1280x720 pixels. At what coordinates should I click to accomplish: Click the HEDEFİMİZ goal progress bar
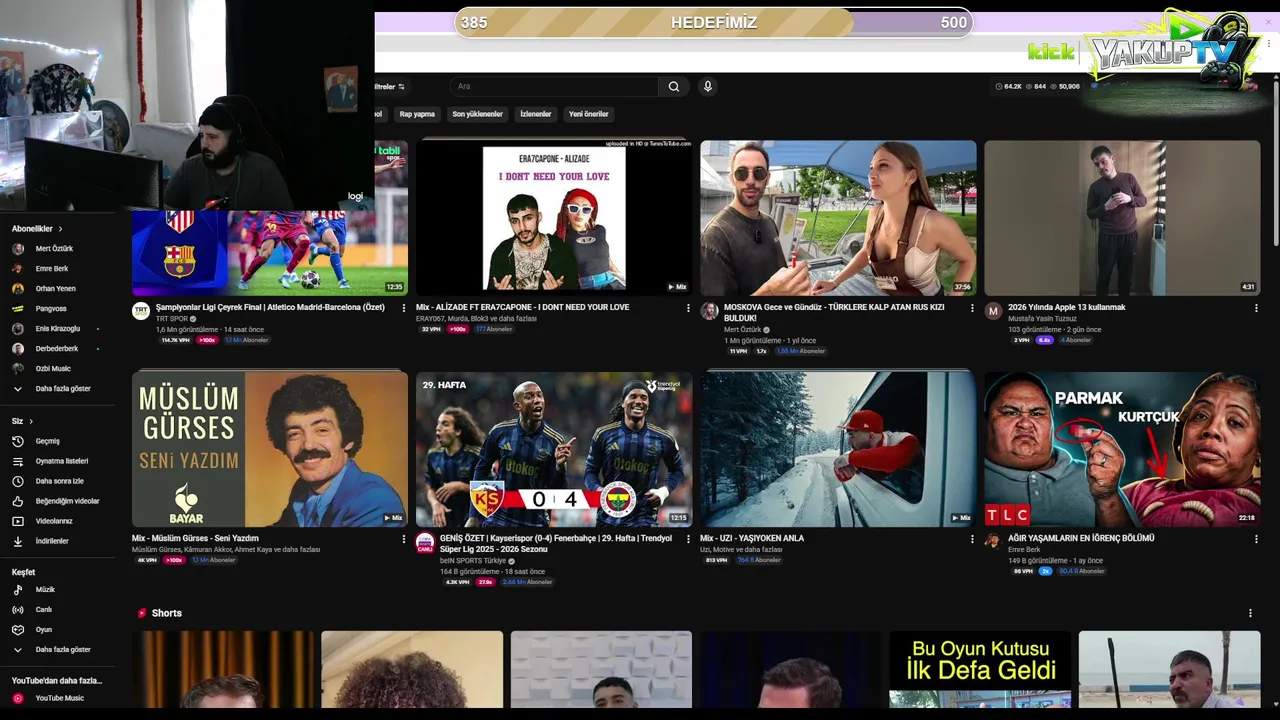coord(714,22)
